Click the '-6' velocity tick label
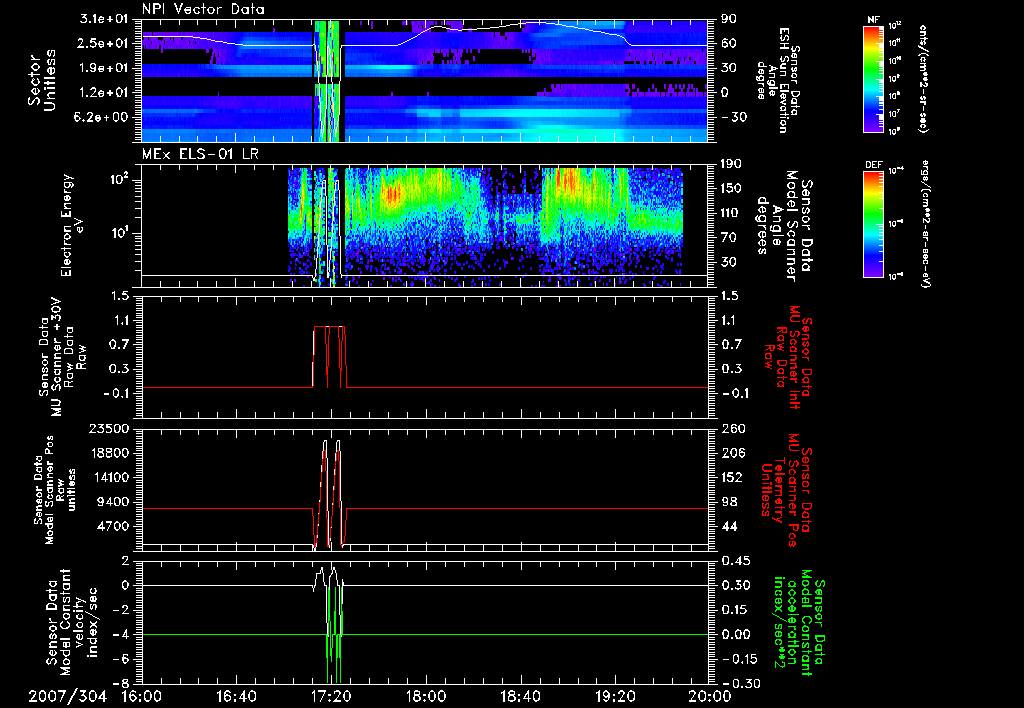The height and width of the screenshot is (708, 1024). point(121,659)
